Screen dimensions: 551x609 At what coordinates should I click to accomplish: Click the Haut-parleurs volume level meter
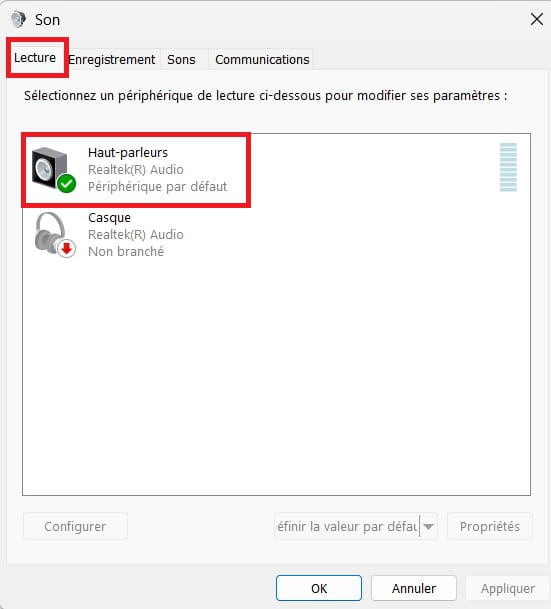(x=508, y=167)
